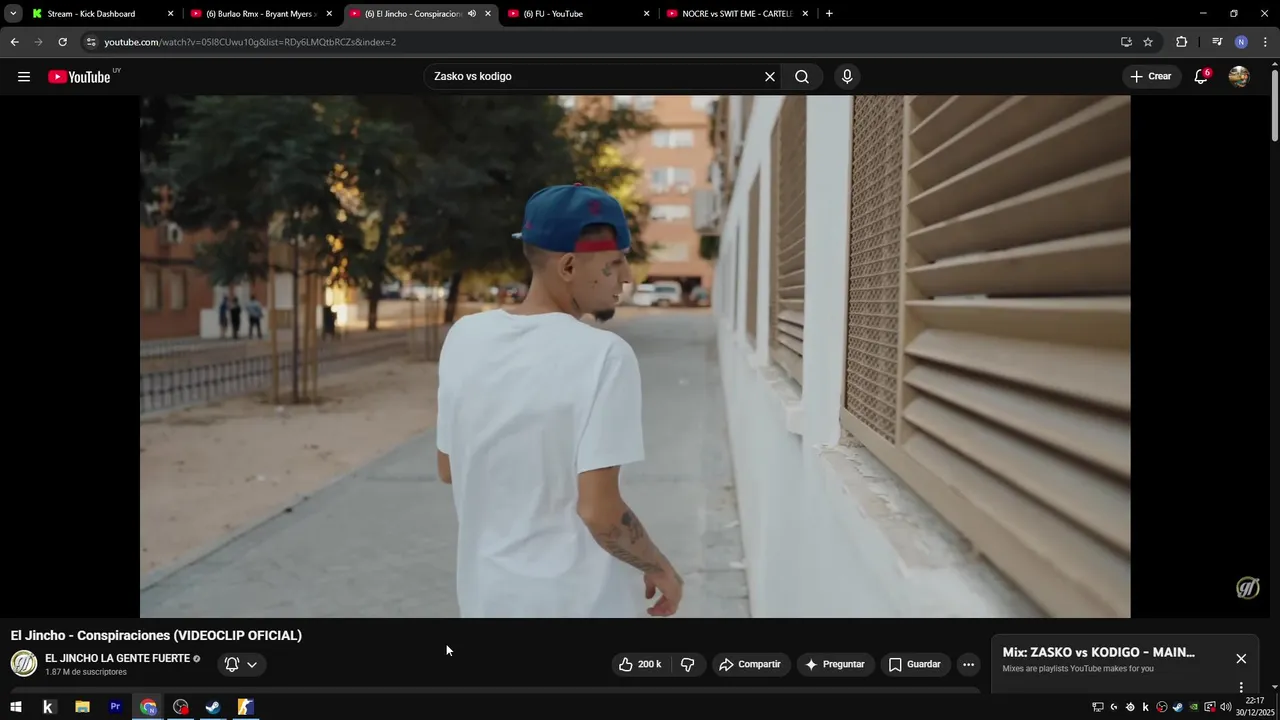Click the Compartir share button
This screenshot has height=720, width=1280.
[x=750, y=664]
